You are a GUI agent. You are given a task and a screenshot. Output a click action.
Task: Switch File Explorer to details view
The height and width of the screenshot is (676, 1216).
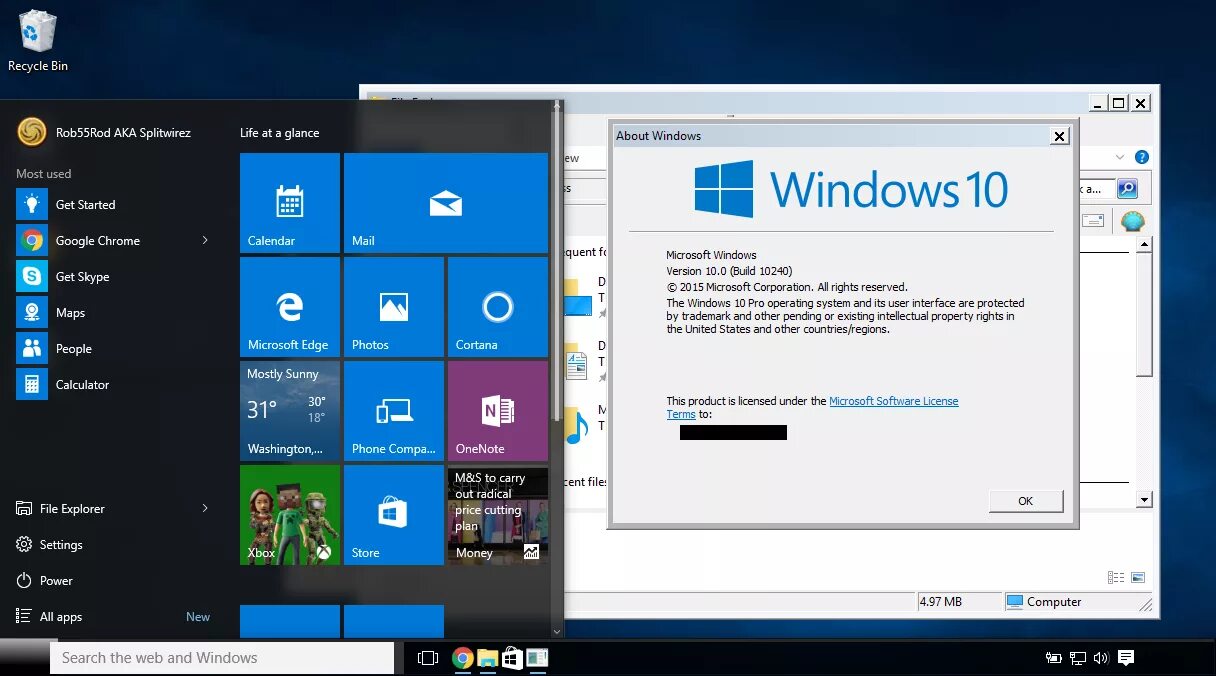tap(1117, 577)
